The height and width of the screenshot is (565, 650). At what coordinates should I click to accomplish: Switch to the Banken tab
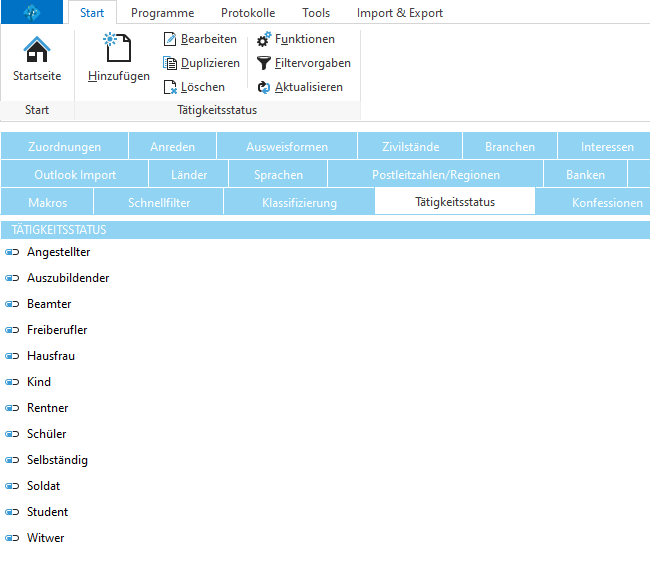(x=585, y=174)
